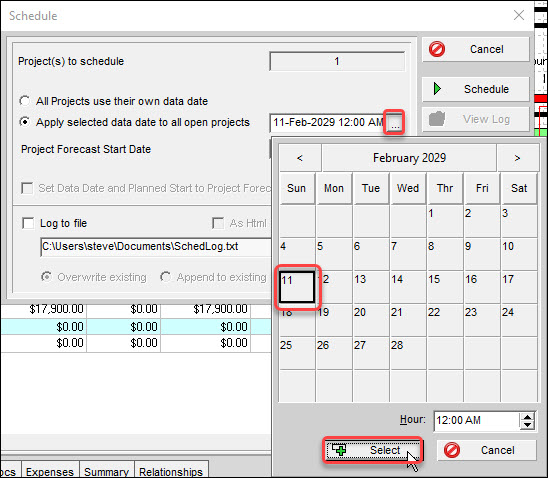Click the Thr weekday header
548x478 pixels.
pos(446,188)
